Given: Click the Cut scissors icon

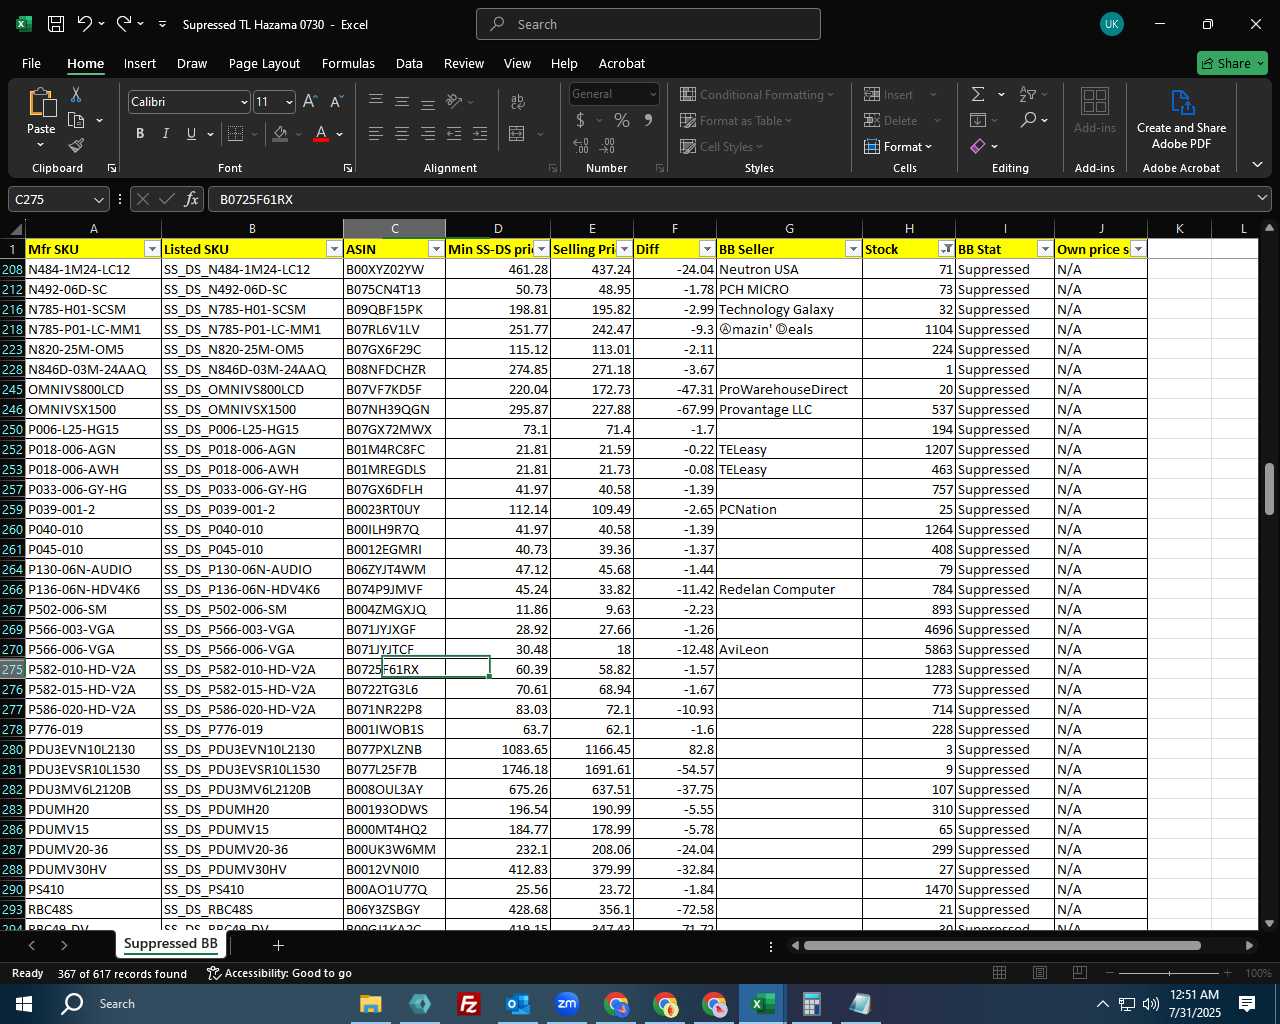Looking at the screenshot, I should tap(75, 94).
